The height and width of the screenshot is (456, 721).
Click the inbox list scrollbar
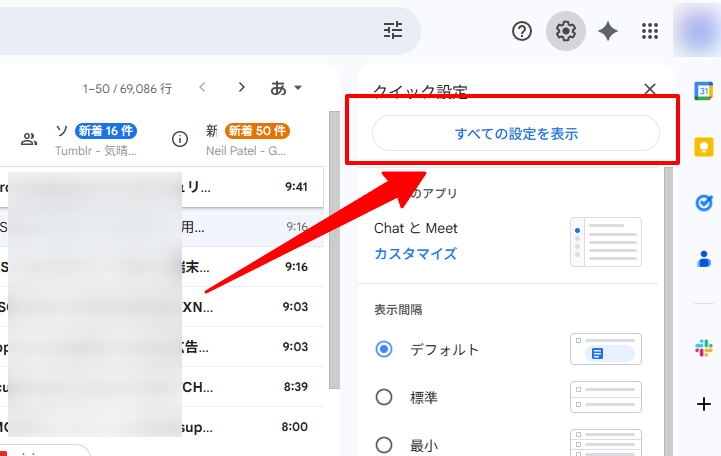334,250
